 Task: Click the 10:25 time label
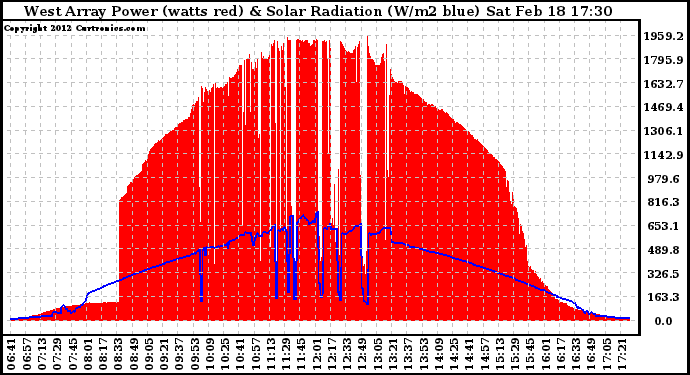[224, 354]
